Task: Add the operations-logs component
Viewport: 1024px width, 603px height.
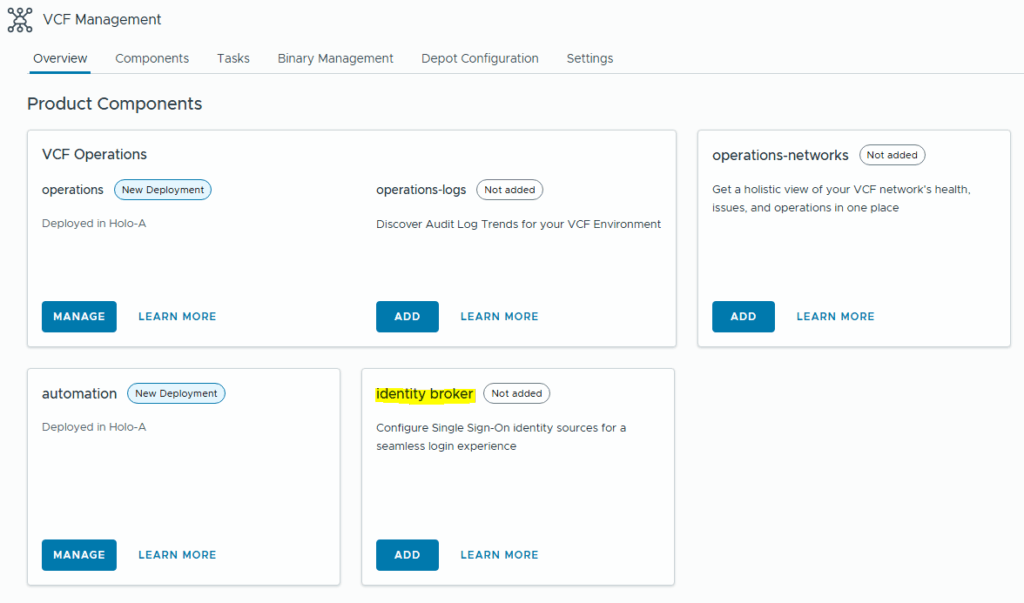Action: [x=407, y=316]
